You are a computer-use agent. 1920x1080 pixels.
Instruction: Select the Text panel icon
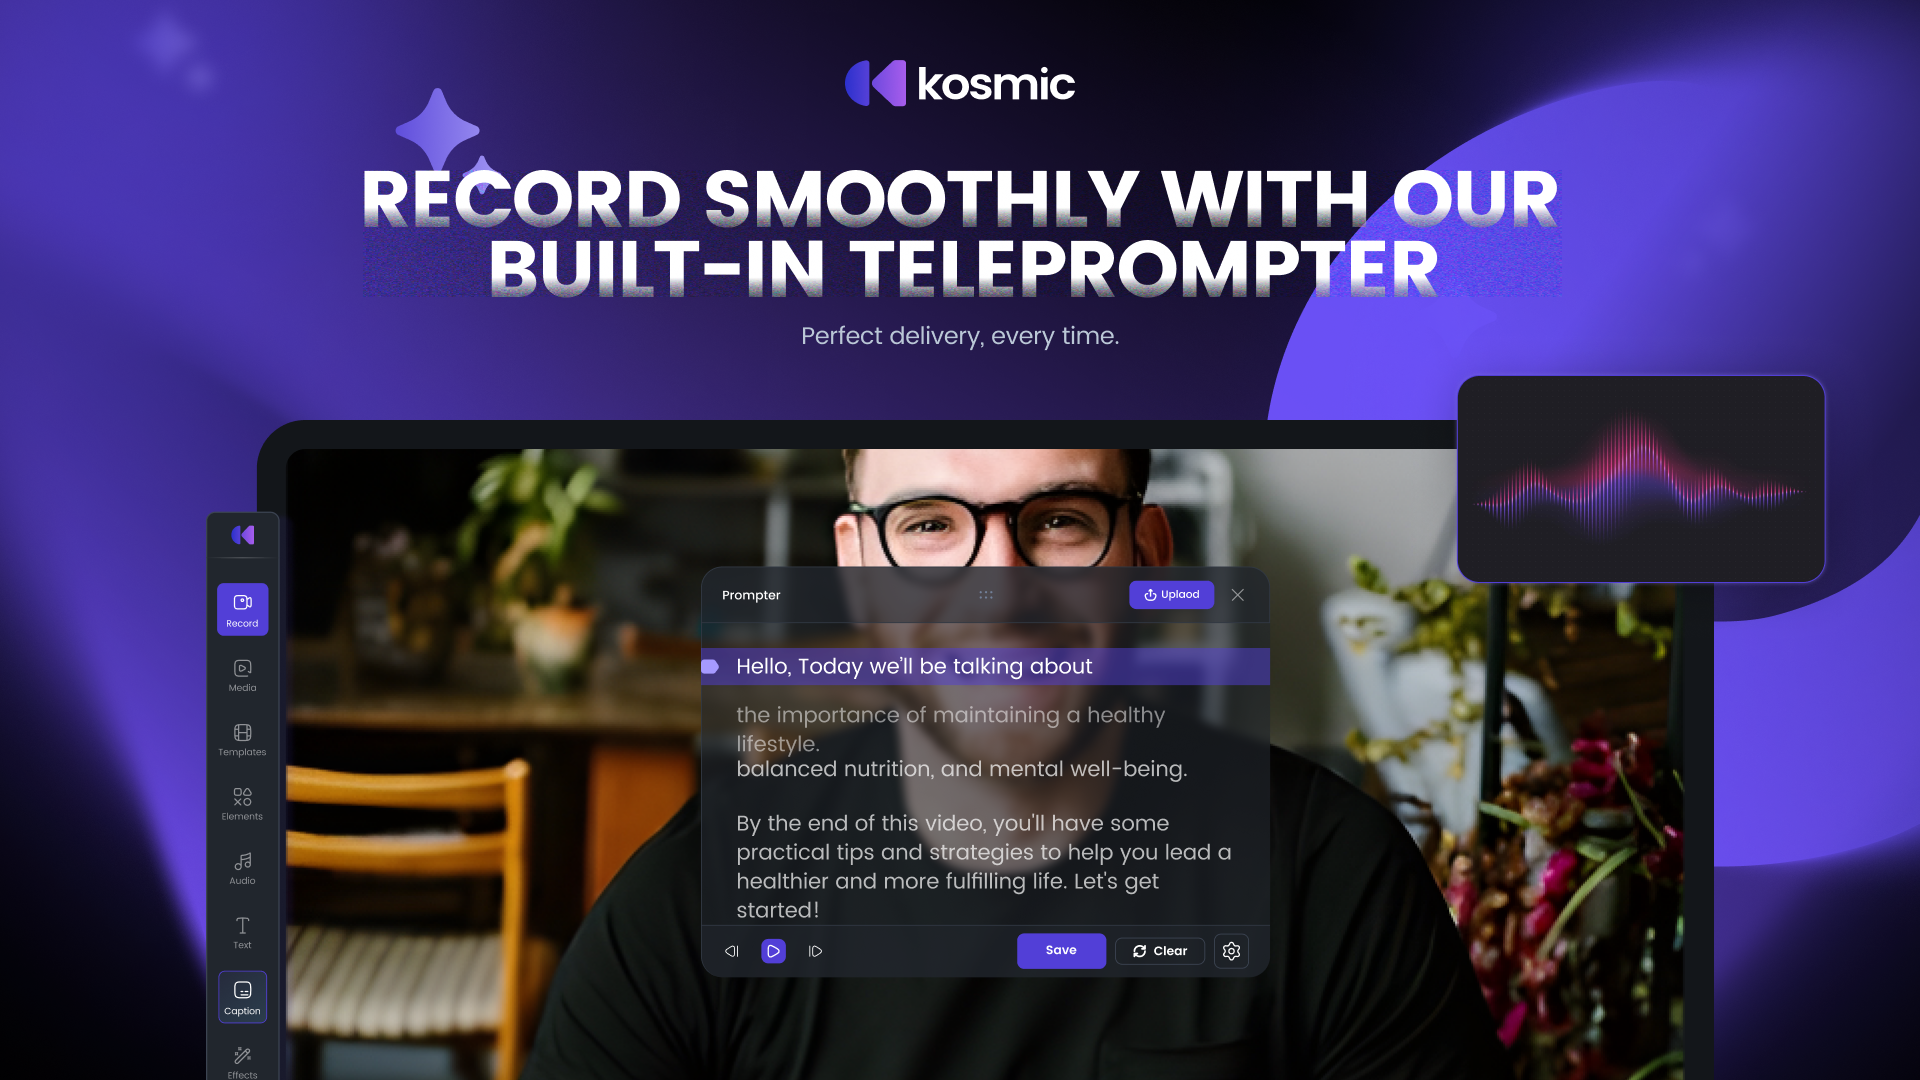243,932
